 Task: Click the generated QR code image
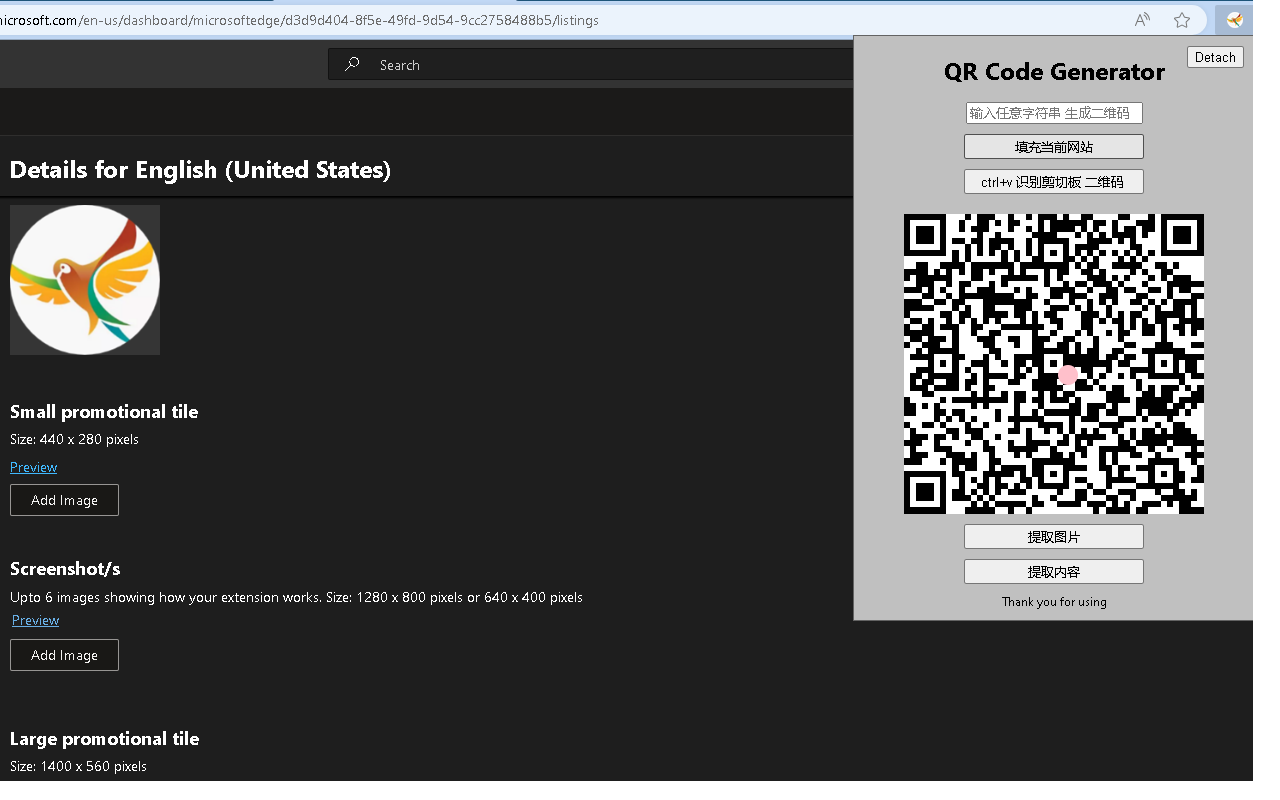coord(1054,364)
